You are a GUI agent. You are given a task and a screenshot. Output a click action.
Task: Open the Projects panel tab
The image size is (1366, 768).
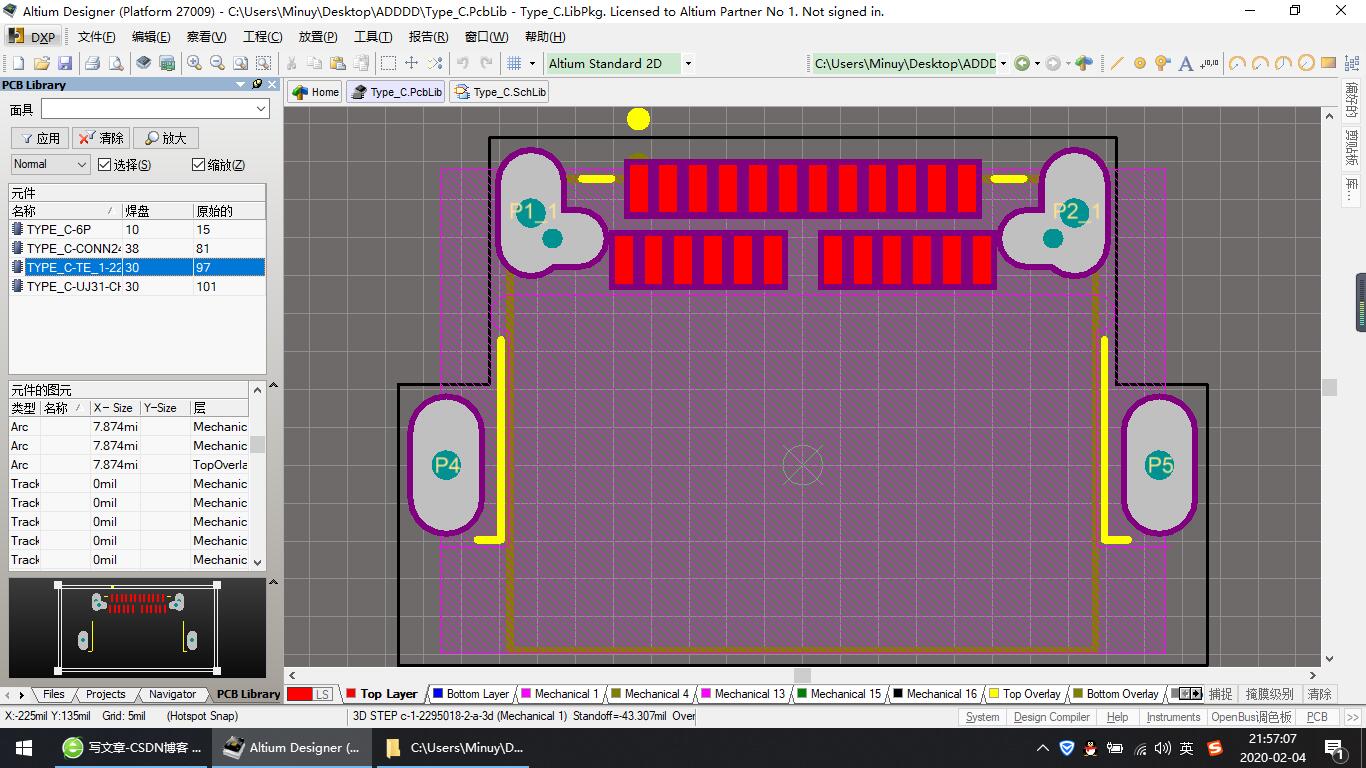106,694
